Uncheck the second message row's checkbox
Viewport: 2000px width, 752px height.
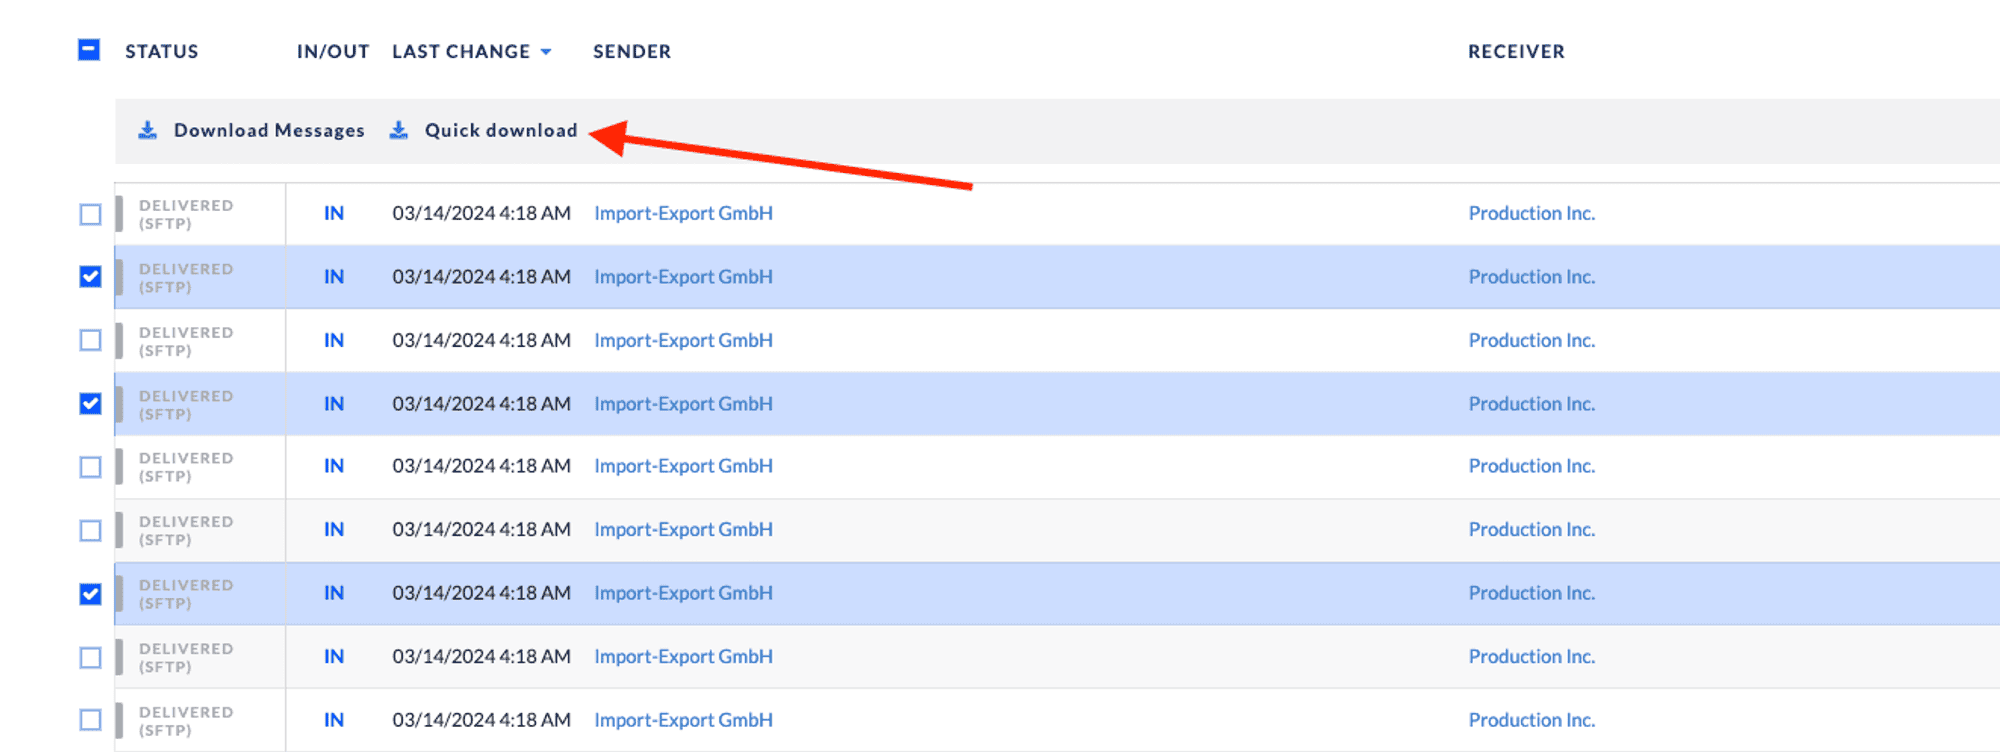pyautogui.click(x=90, y=277)
